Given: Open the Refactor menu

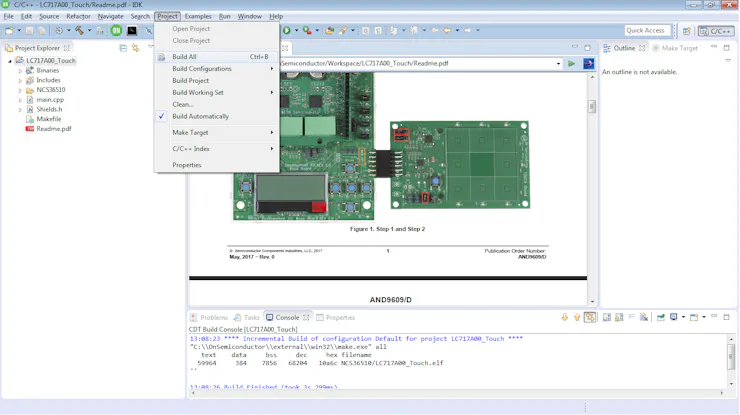Looking at the screenshot, I should click(78, 16).
